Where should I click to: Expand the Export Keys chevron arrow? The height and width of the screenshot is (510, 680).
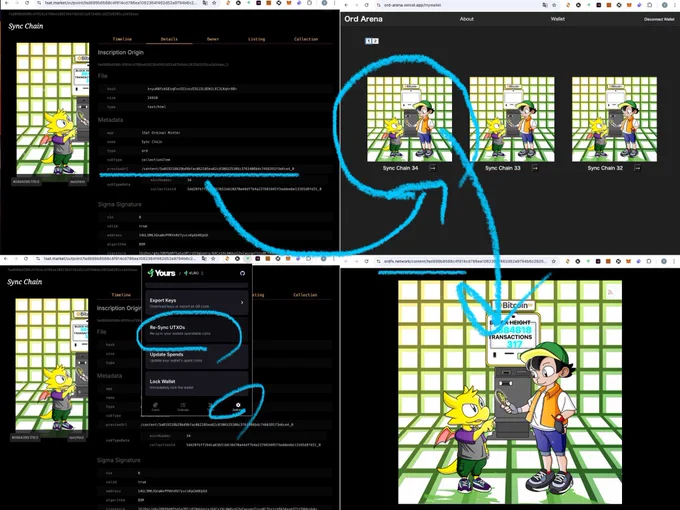coord(242,302)
